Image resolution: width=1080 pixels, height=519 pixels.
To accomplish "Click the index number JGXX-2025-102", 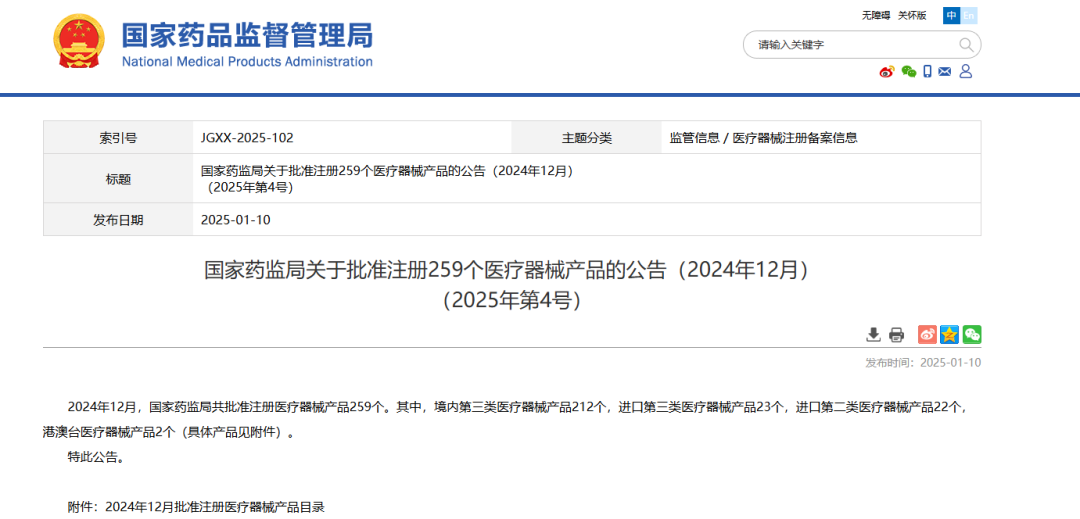I will pos(247,138).
